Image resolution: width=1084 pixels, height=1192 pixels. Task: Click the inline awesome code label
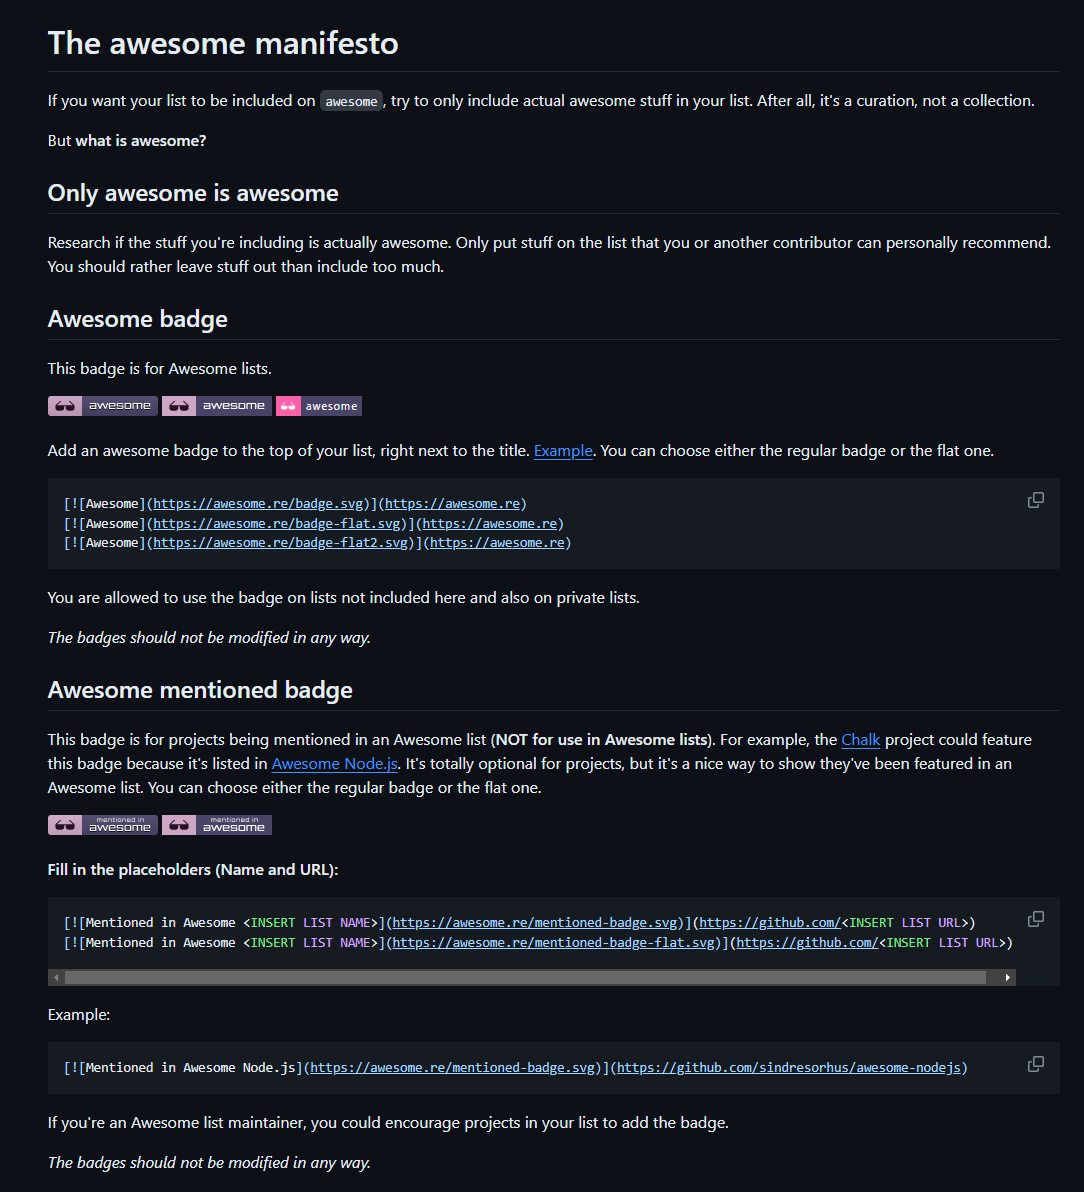(x=351, y=101)
